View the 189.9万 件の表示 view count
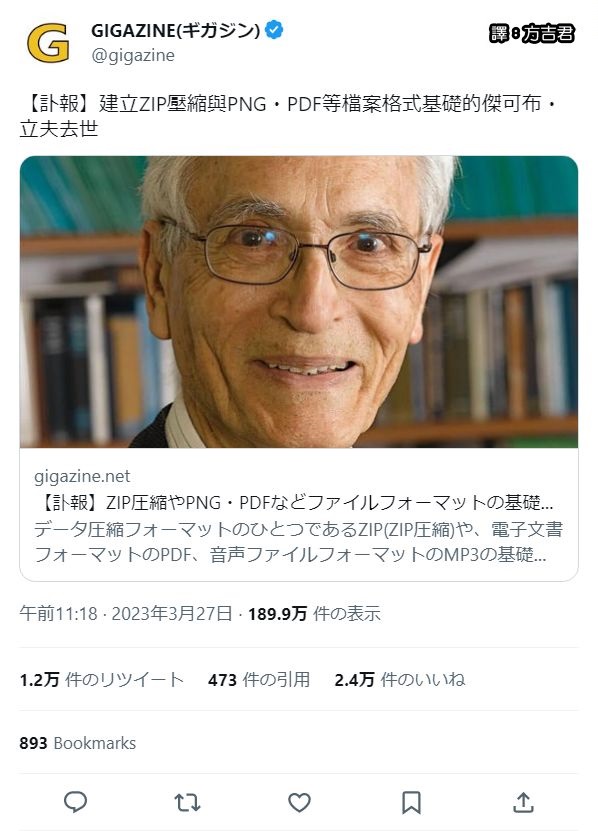This screenshot has height=831, width=598. click(x=314, y=614)
